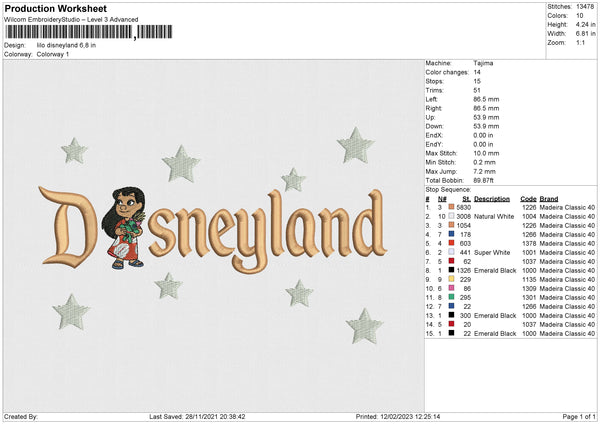
Task: Click the width value '6.81 in'
Action: (x=585, y=34)
